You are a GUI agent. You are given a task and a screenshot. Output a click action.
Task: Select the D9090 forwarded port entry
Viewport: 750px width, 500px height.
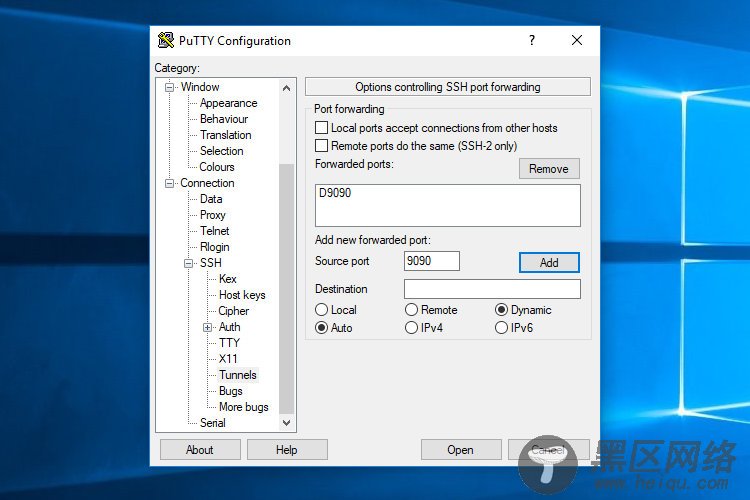tap(335, 193)
